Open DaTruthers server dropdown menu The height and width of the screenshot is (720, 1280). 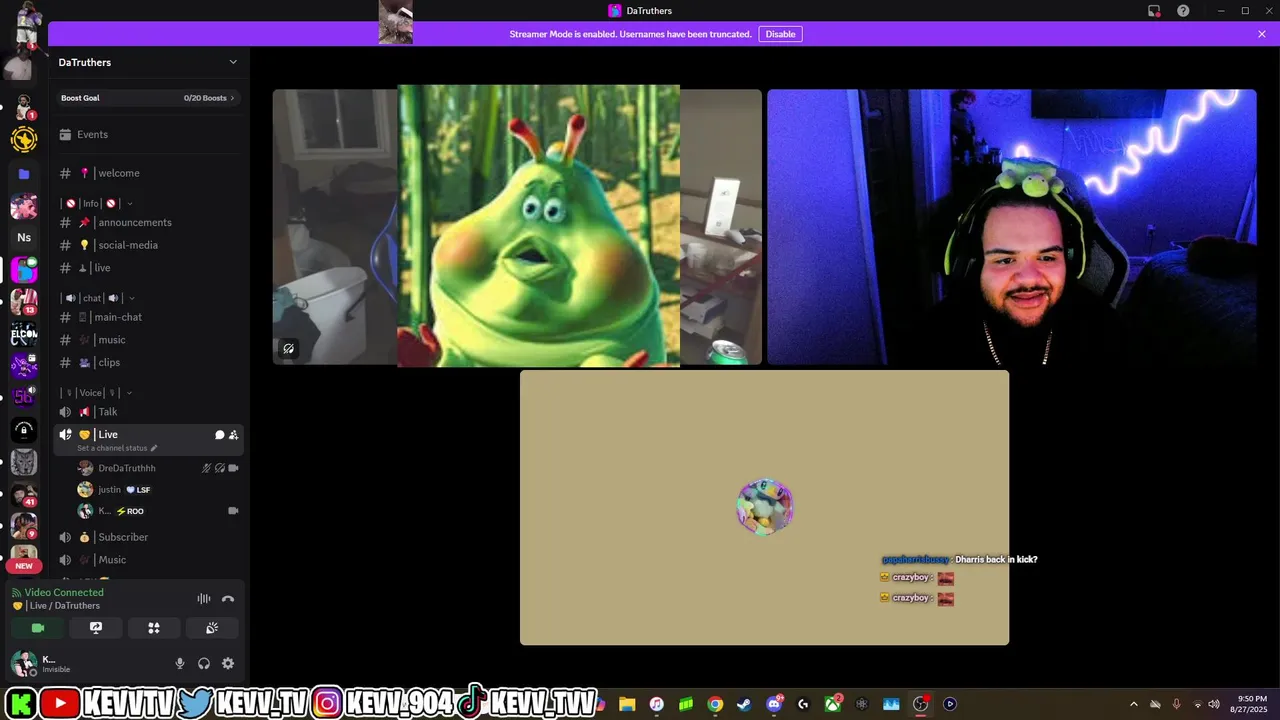point(148,62)
